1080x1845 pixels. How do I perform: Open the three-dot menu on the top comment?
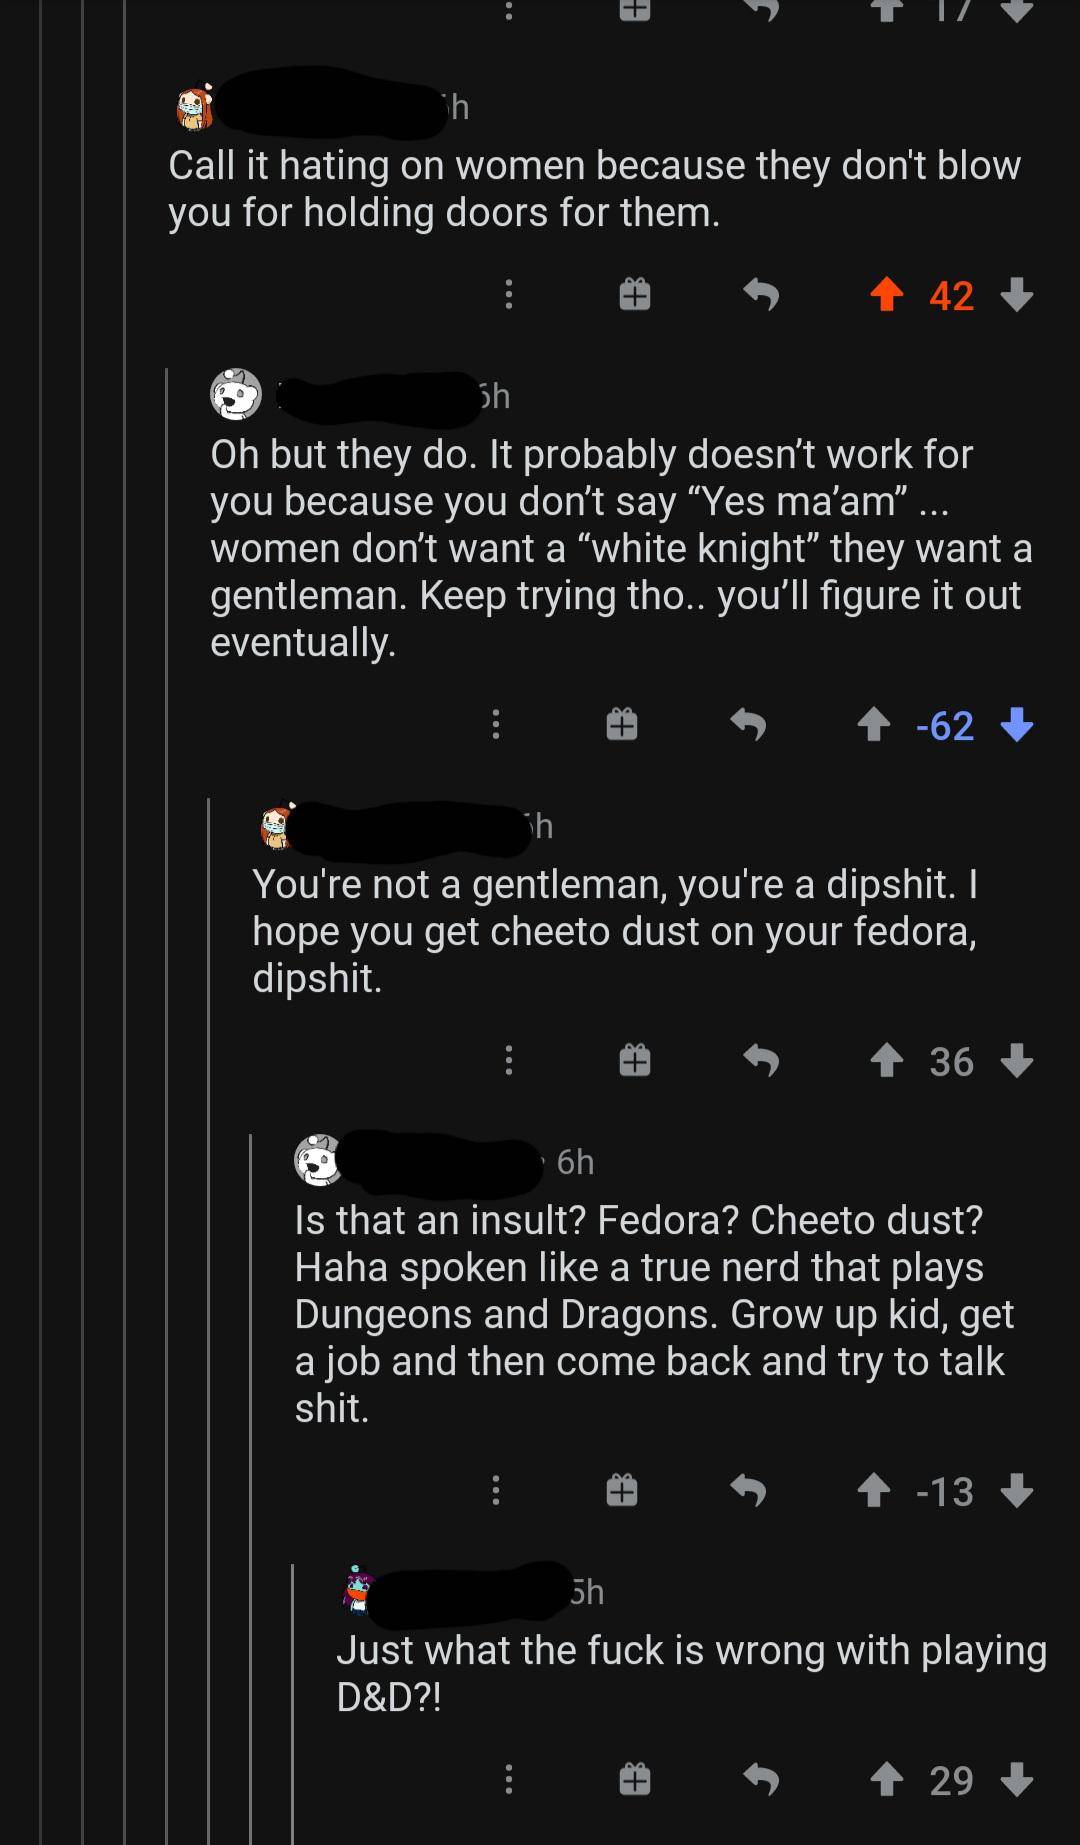[x=510, y=295]
